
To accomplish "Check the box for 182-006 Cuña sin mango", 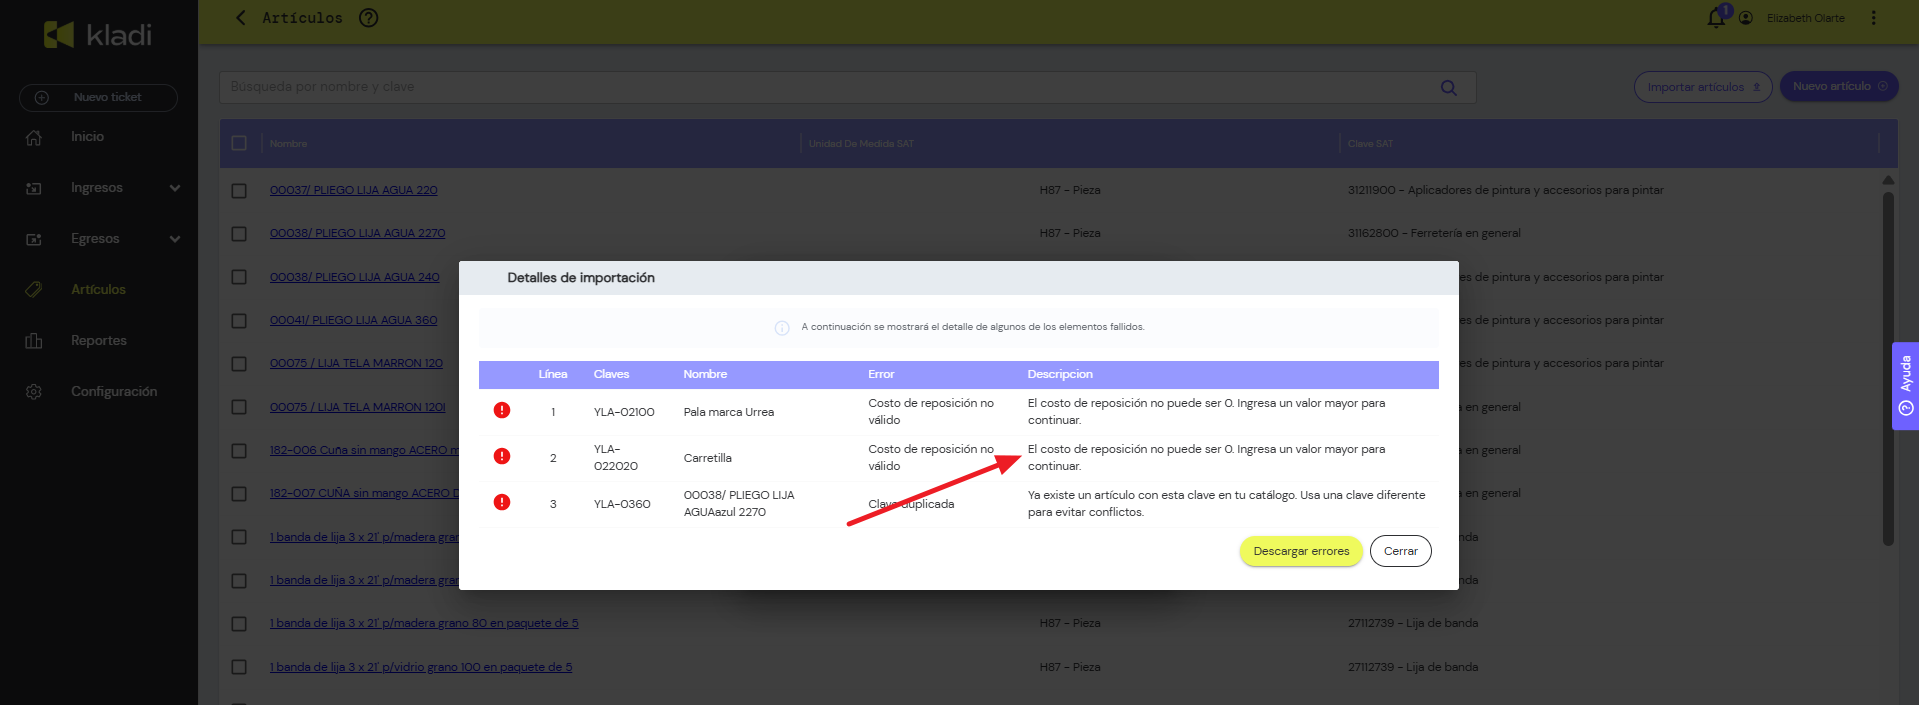I will 239,450.
